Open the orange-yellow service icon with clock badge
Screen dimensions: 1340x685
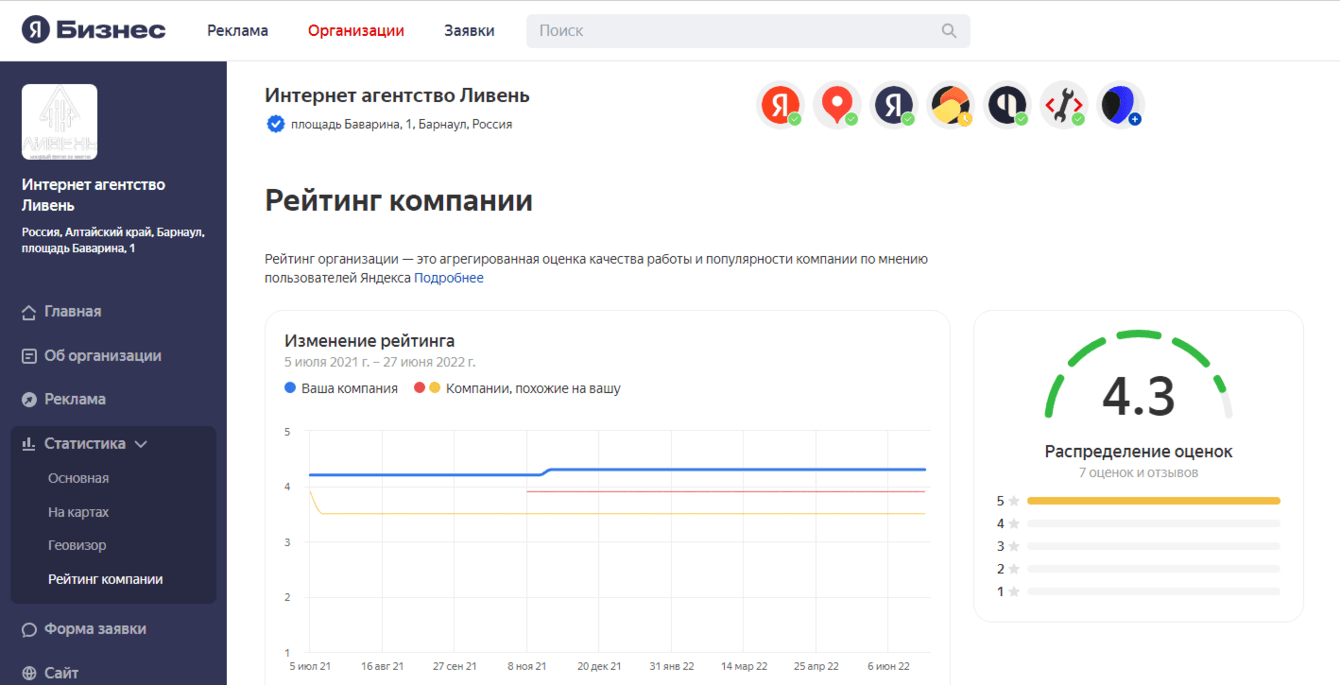[951, 104]
